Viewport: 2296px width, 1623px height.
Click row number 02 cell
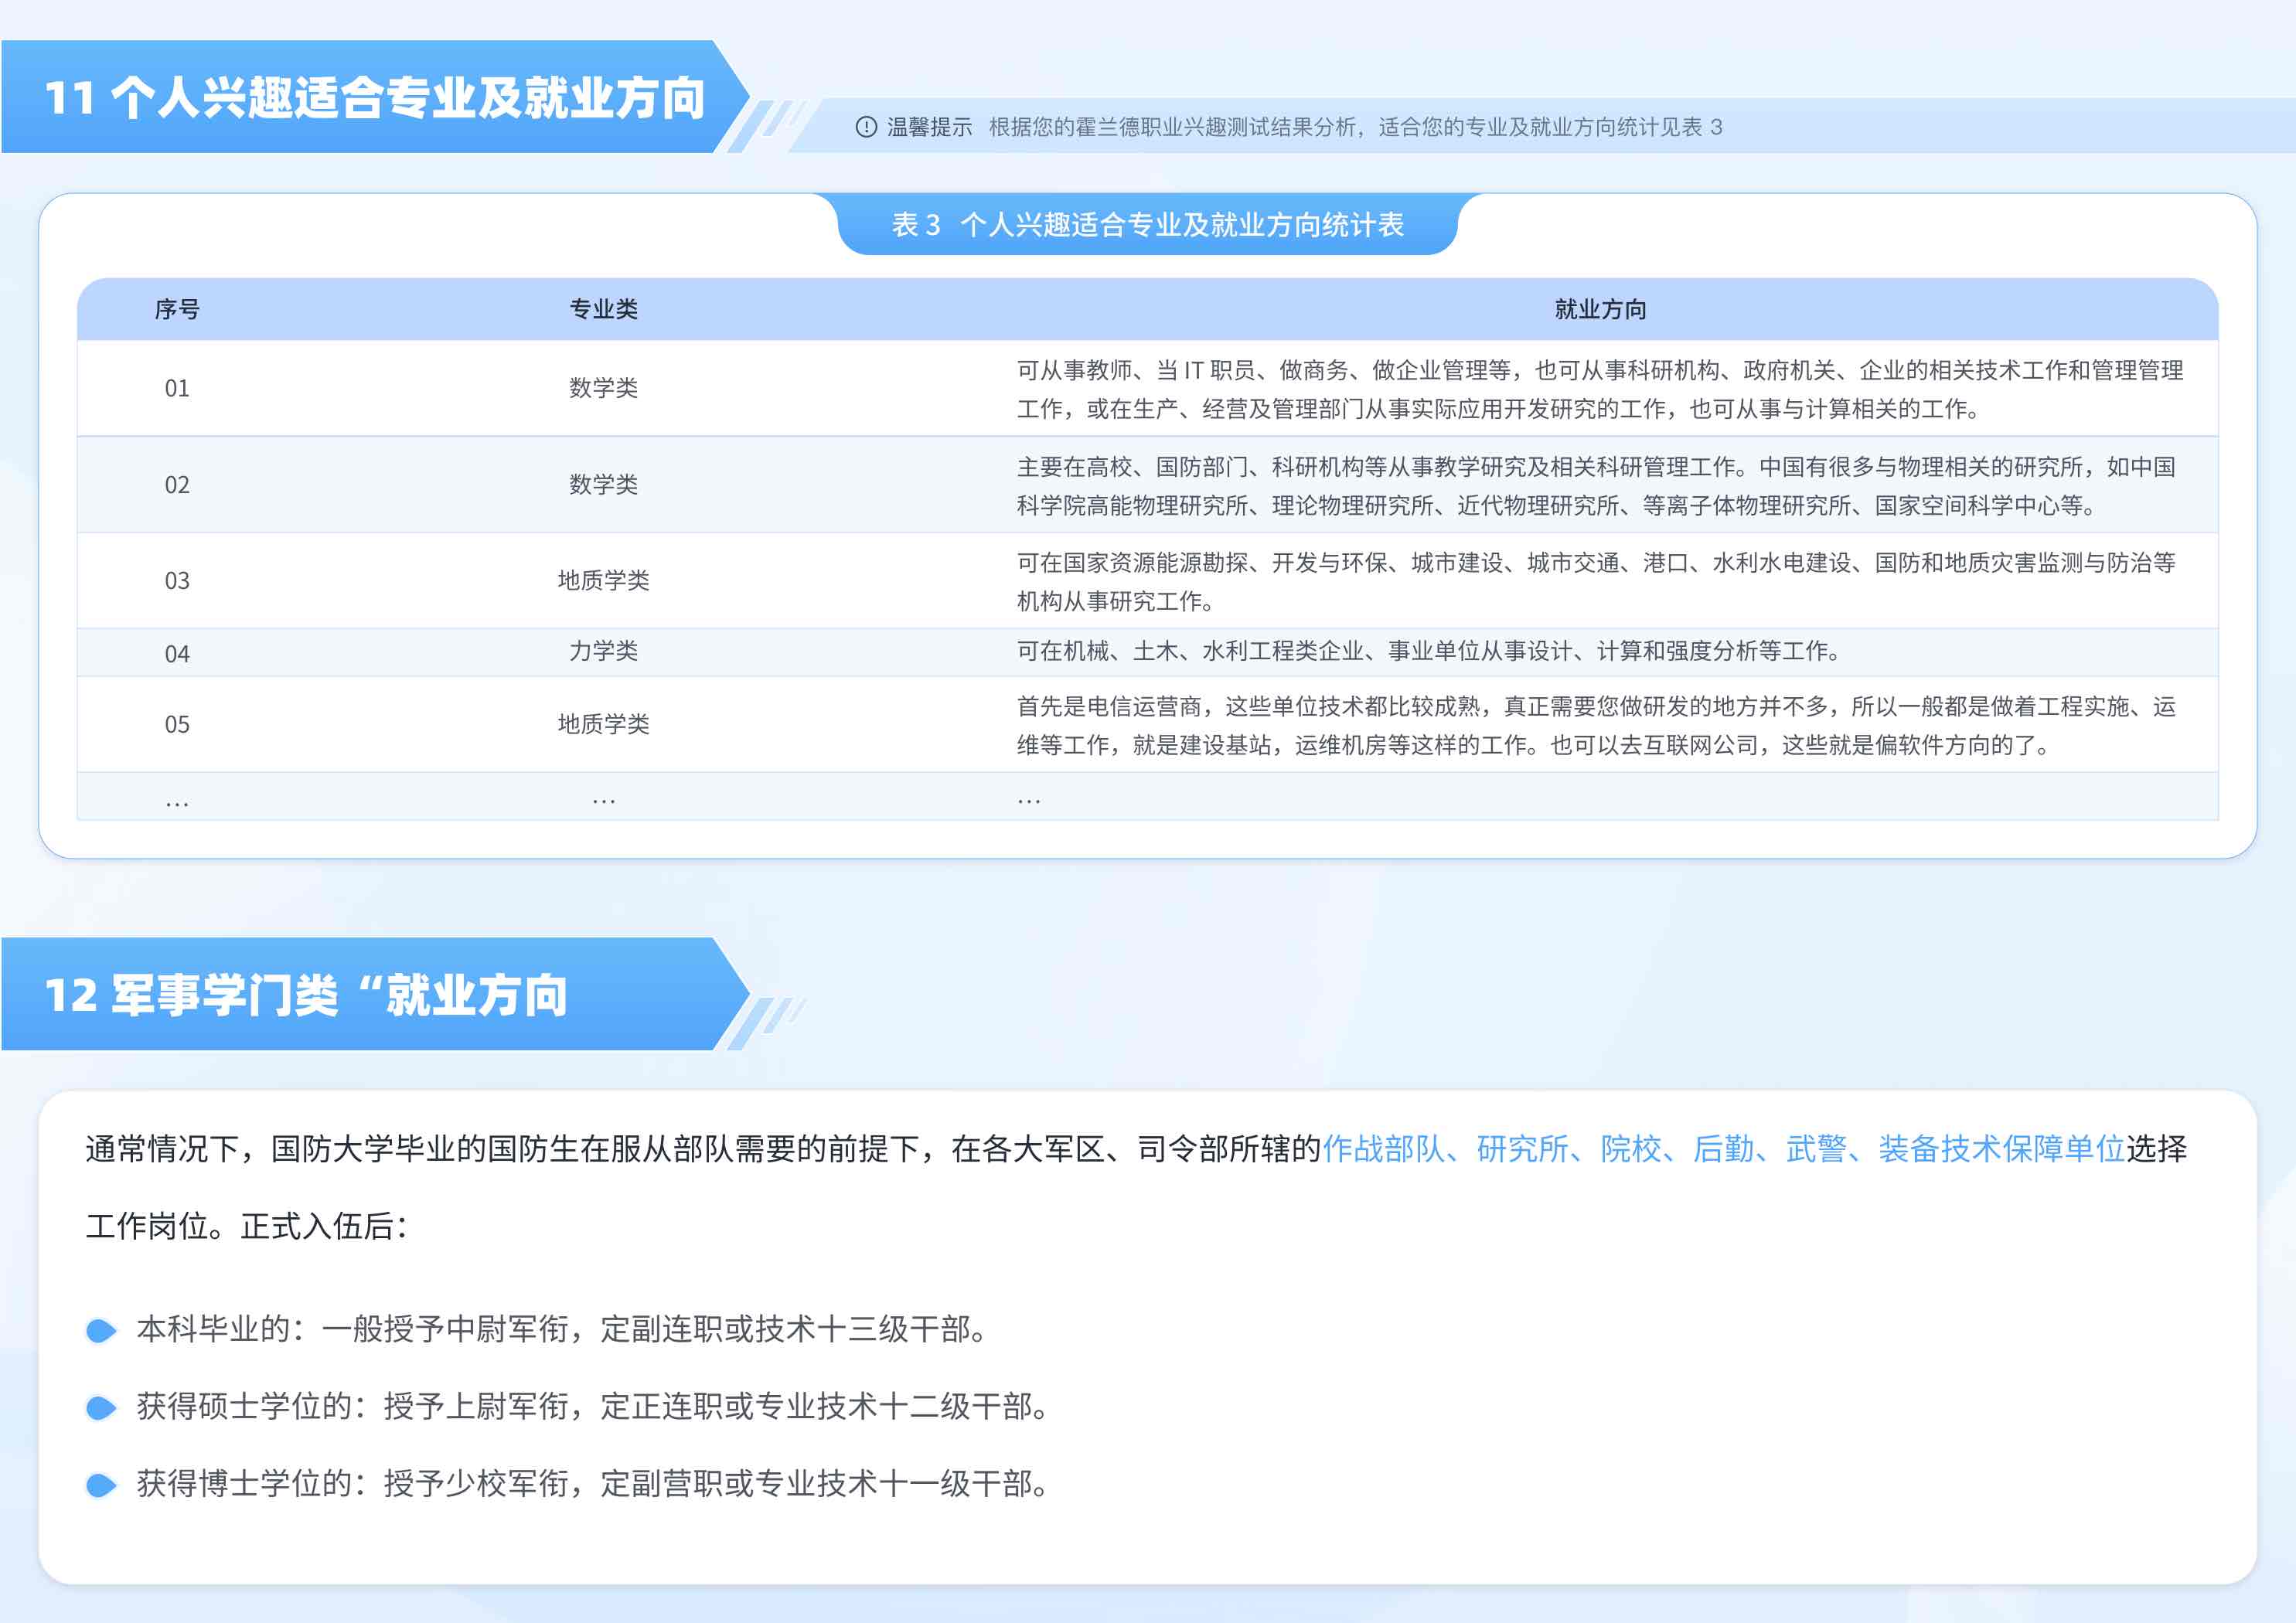(x=177, y=485)
